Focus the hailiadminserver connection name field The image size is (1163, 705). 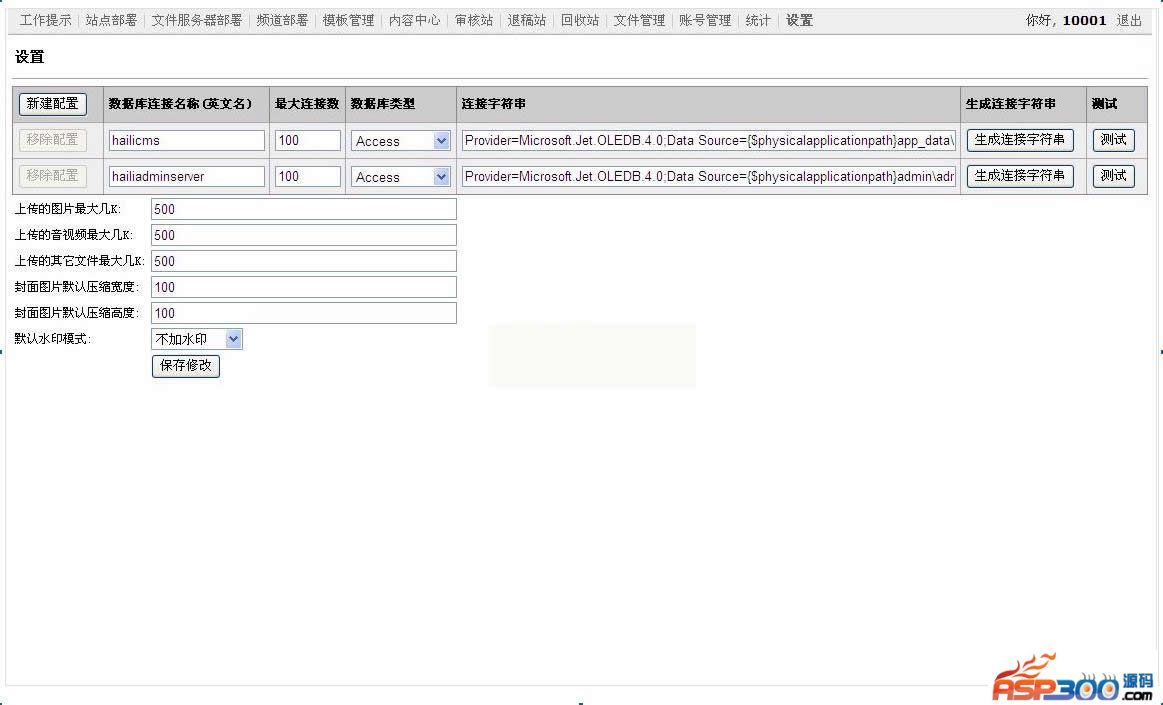click(186, 176)
